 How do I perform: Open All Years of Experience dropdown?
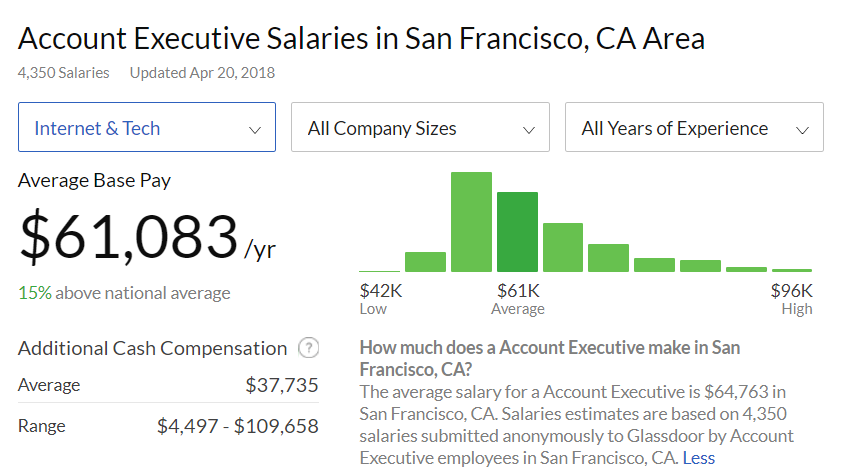(694, 127)
